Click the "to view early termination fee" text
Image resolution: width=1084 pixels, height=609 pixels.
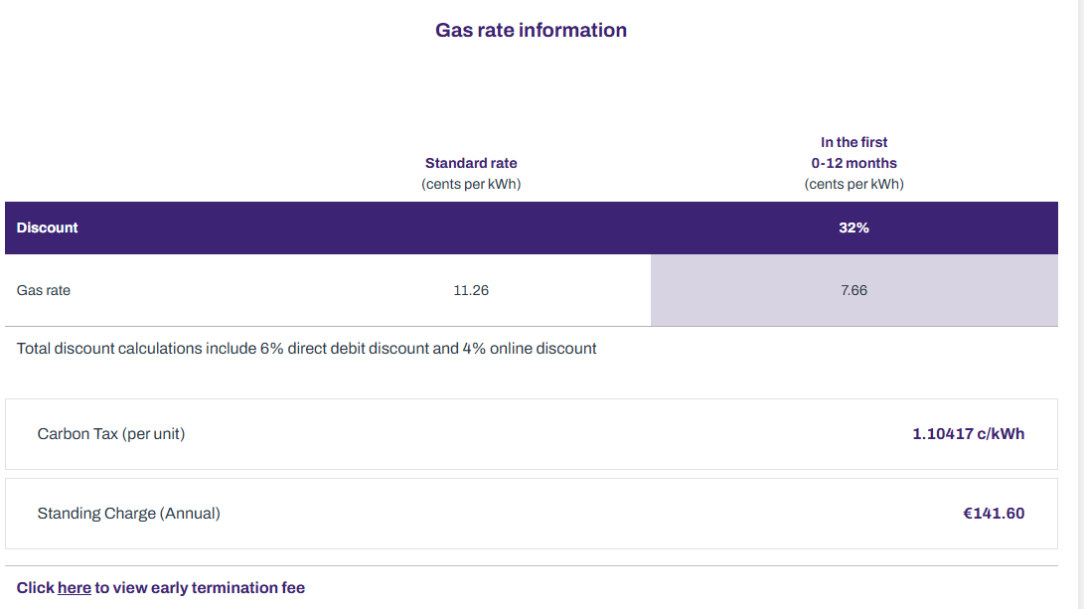(x=200, y=588)
